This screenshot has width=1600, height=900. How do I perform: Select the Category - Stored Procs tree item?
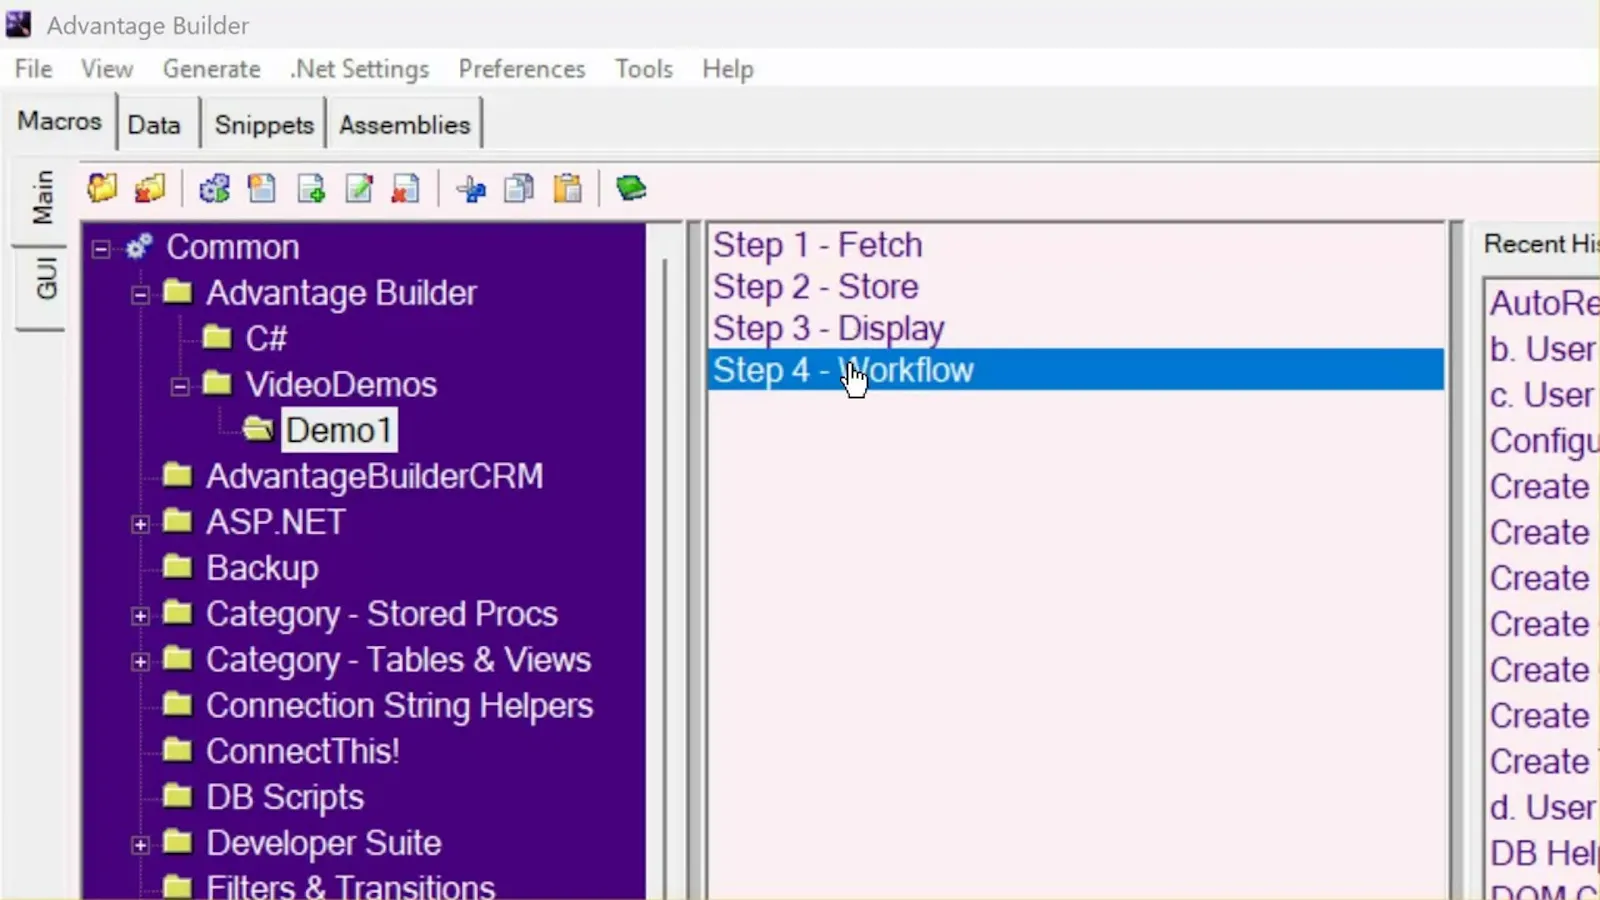click(381, 613)
